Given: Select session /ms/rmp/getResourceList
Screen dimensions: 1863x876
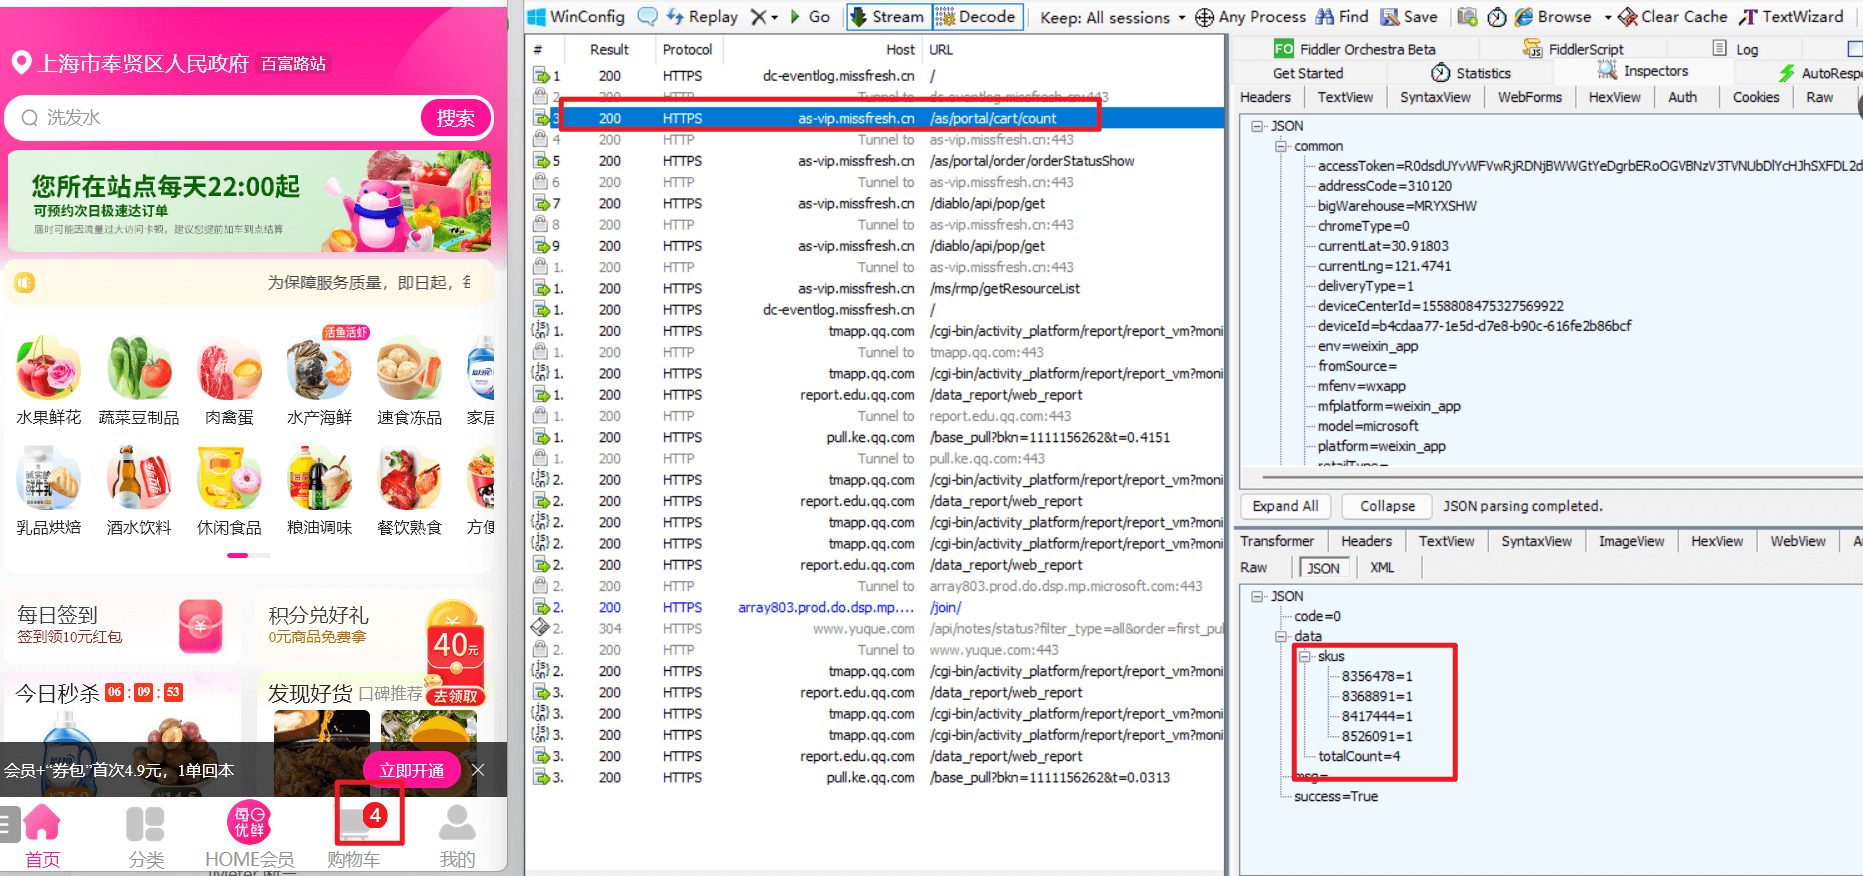Looking at the screenshot, I should click(875, 289).
